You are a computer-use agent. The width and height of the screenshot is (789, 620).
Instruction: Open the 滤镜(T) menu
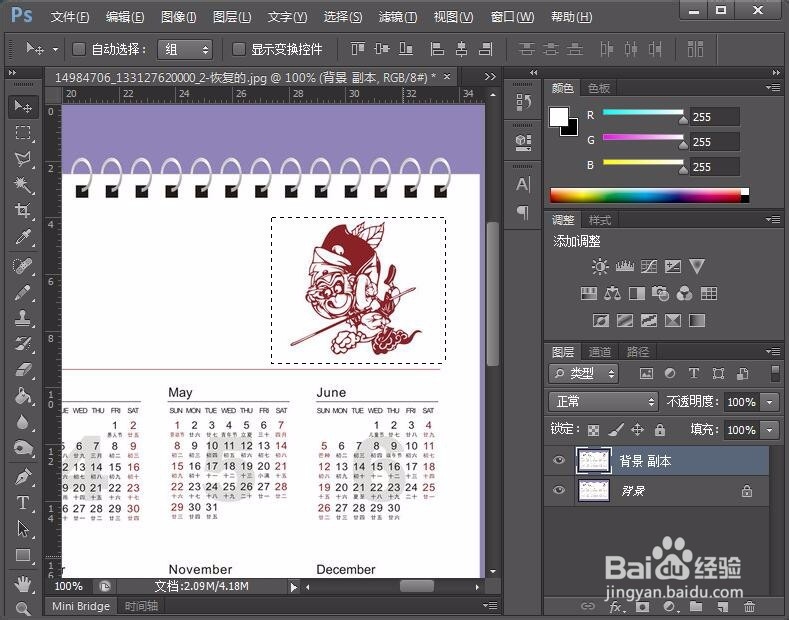click(x=398, y=17)
